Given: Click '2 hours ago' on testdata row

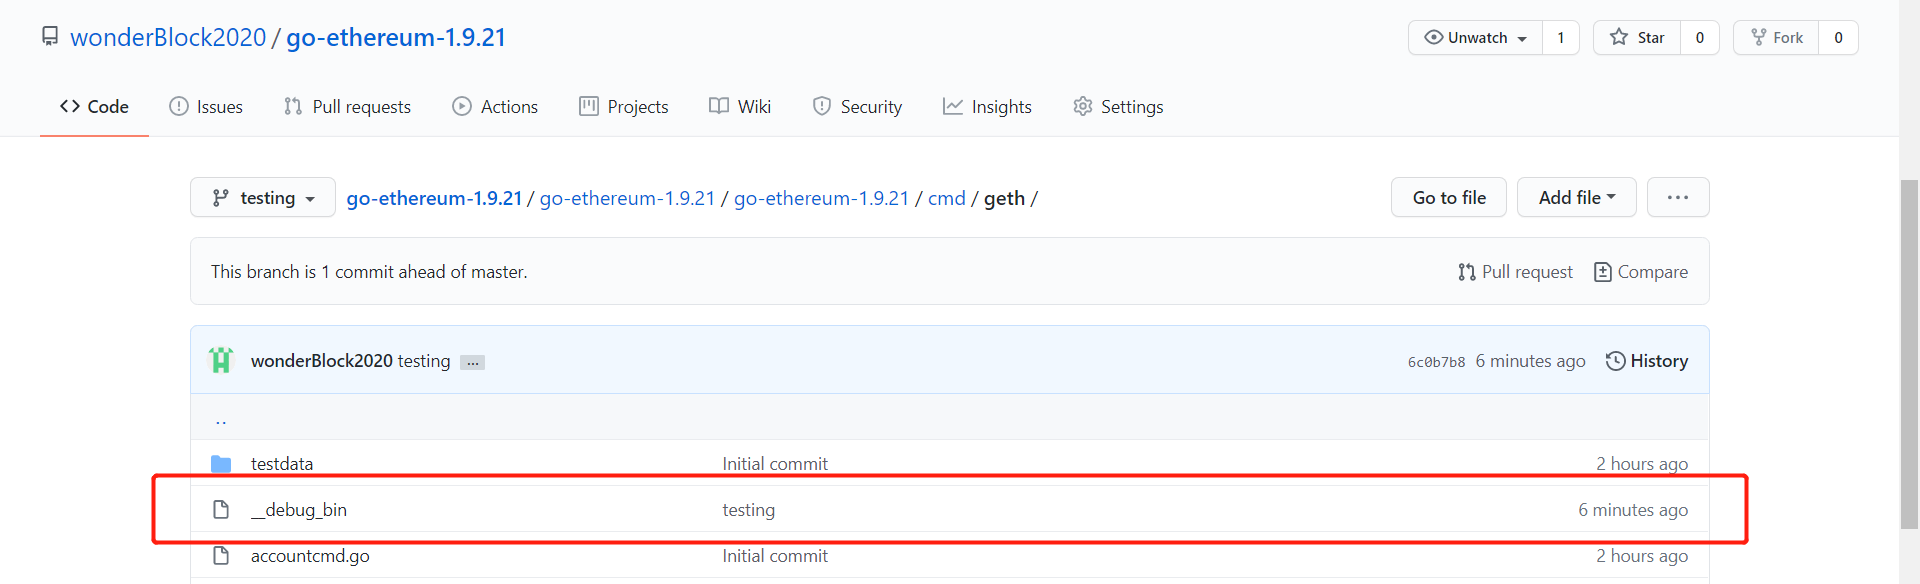Looking at the screenshot, I should point(1642,464).
